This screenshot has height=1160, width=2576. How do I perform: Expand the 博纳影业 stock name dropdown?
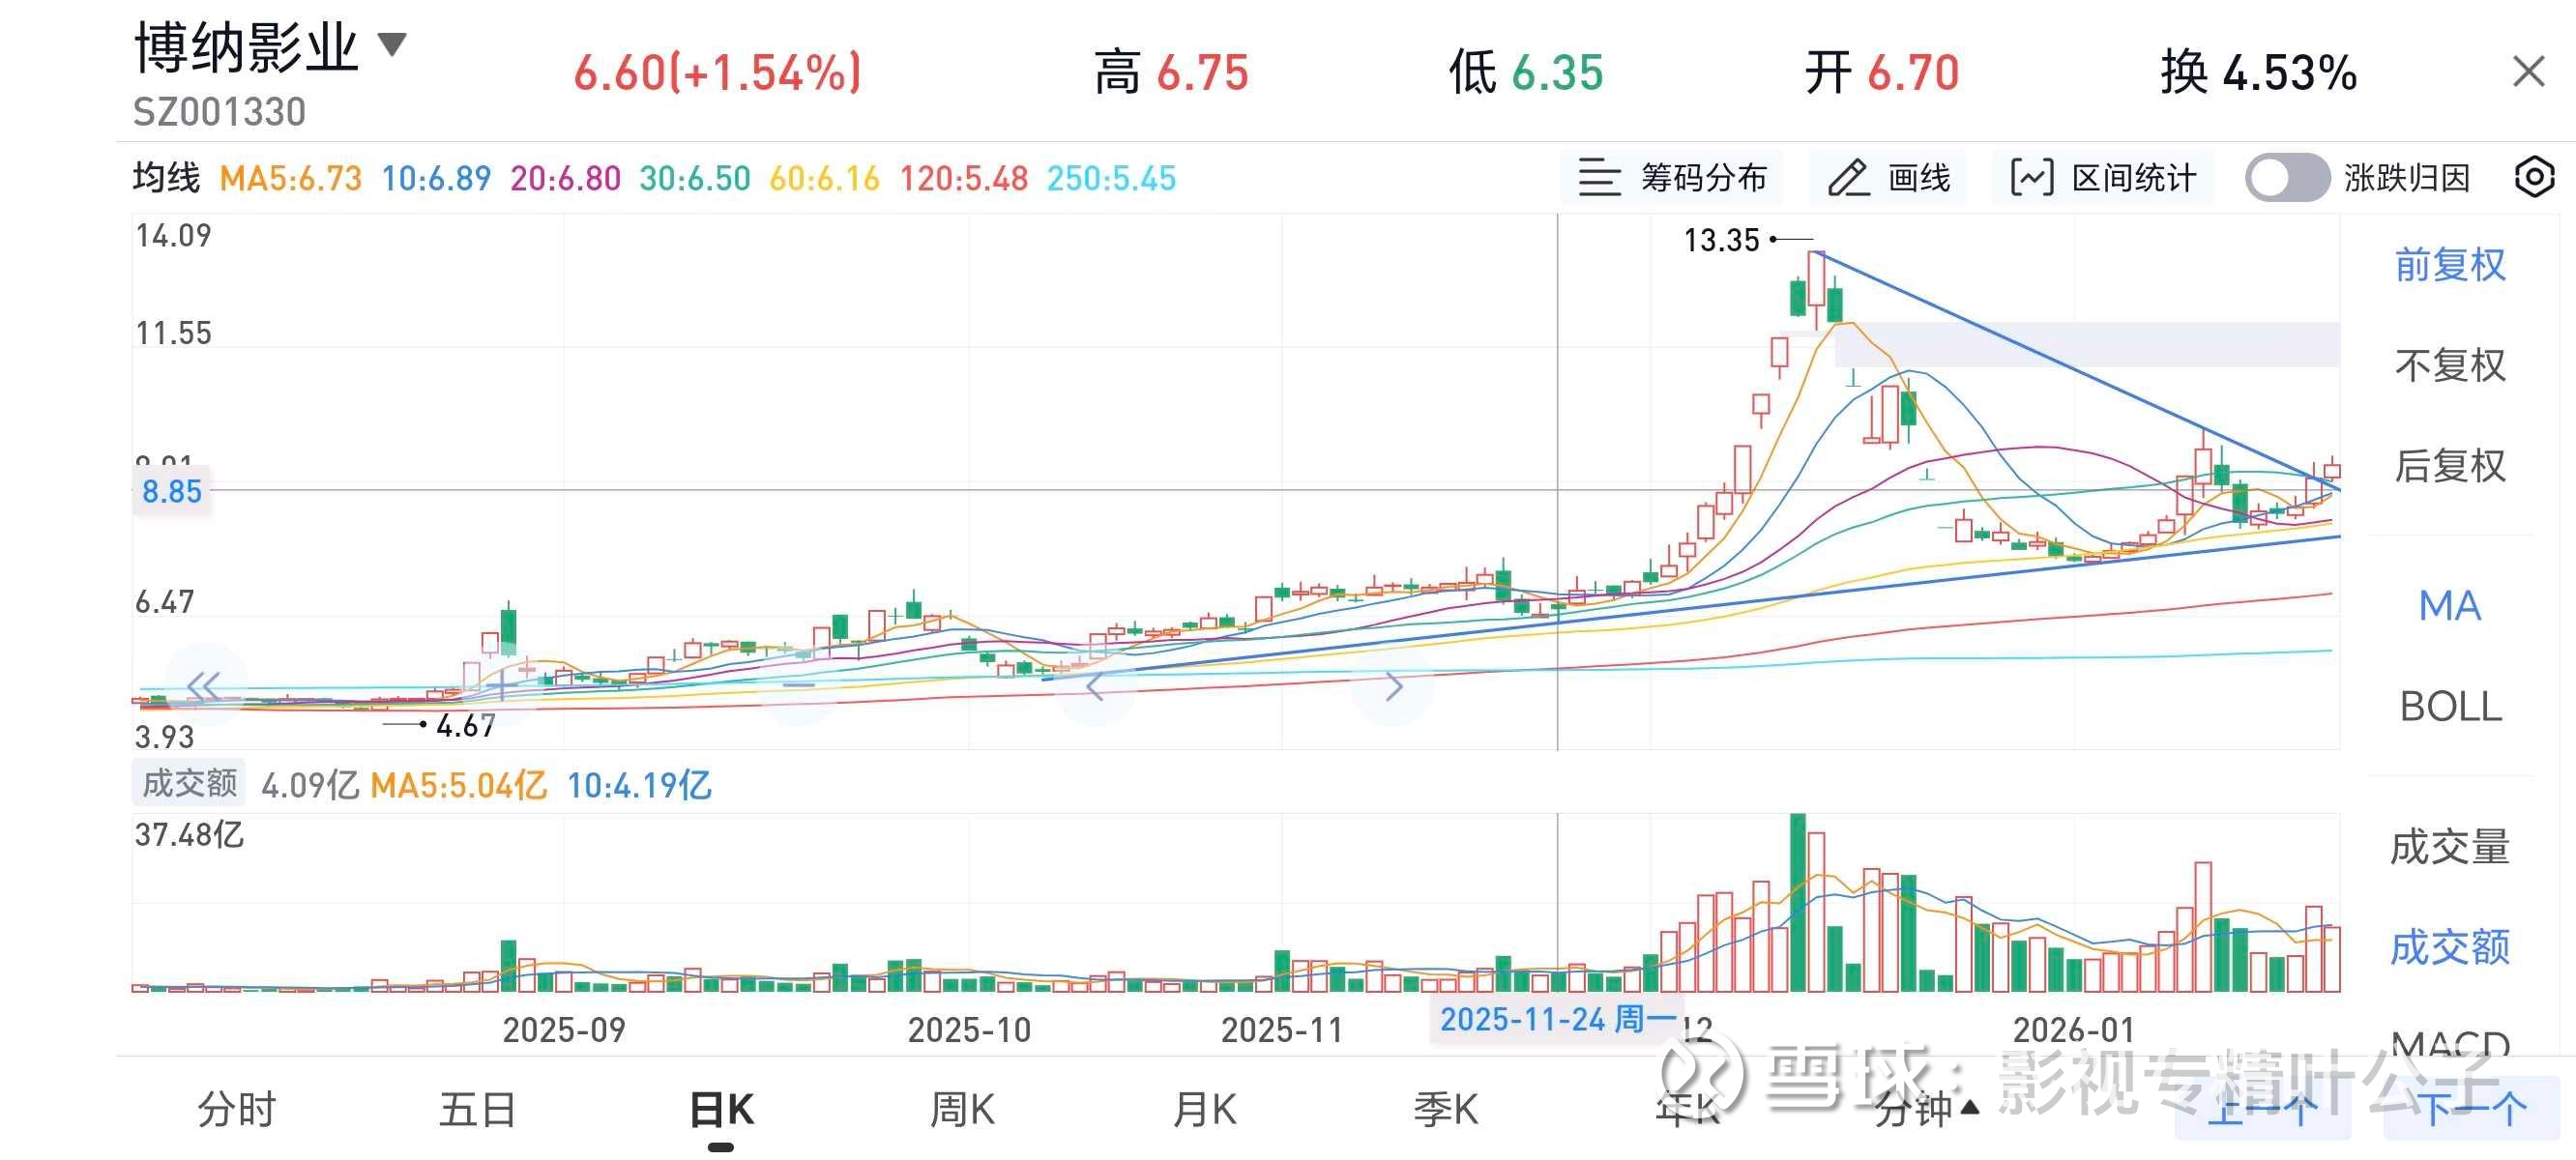pyautogui.click(x=392, y=44)
